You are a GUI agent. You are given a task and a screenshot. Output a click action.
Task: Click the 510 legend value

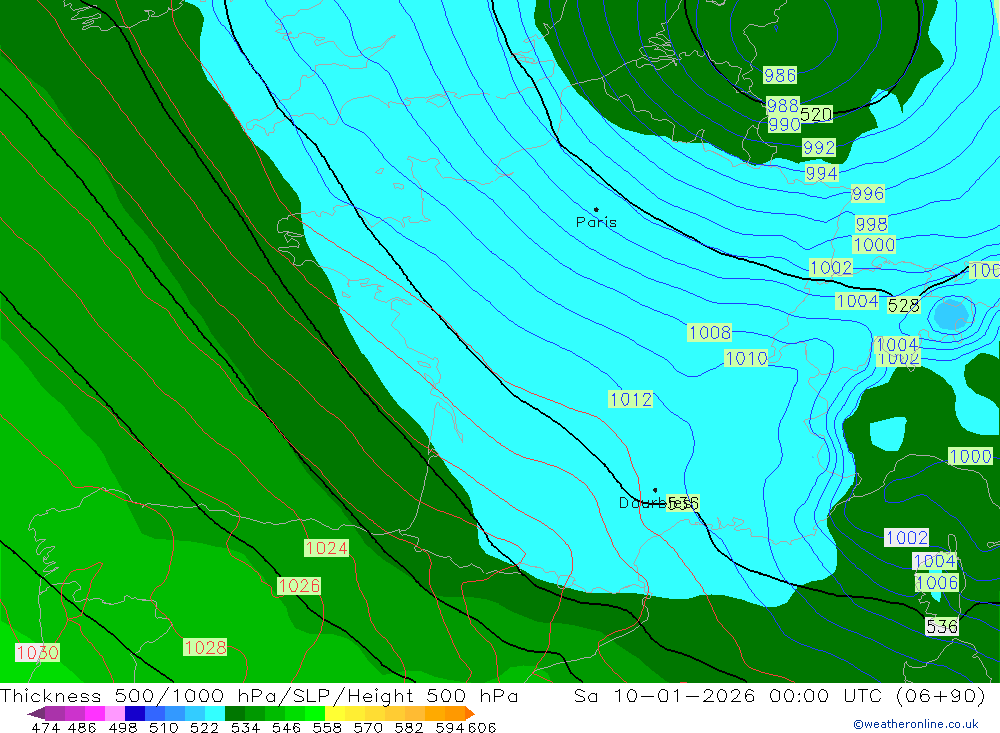pyautogui.click(x=164, y=727)
